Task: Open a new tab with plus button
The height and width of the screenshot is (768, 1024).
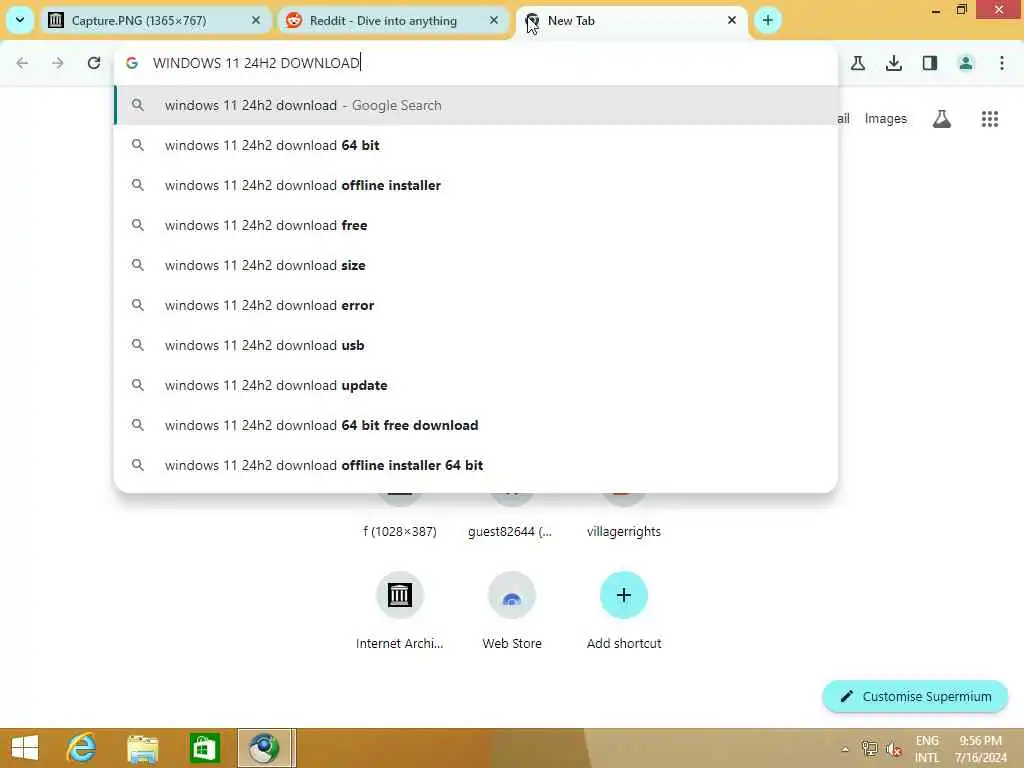Action: point(768,20)
